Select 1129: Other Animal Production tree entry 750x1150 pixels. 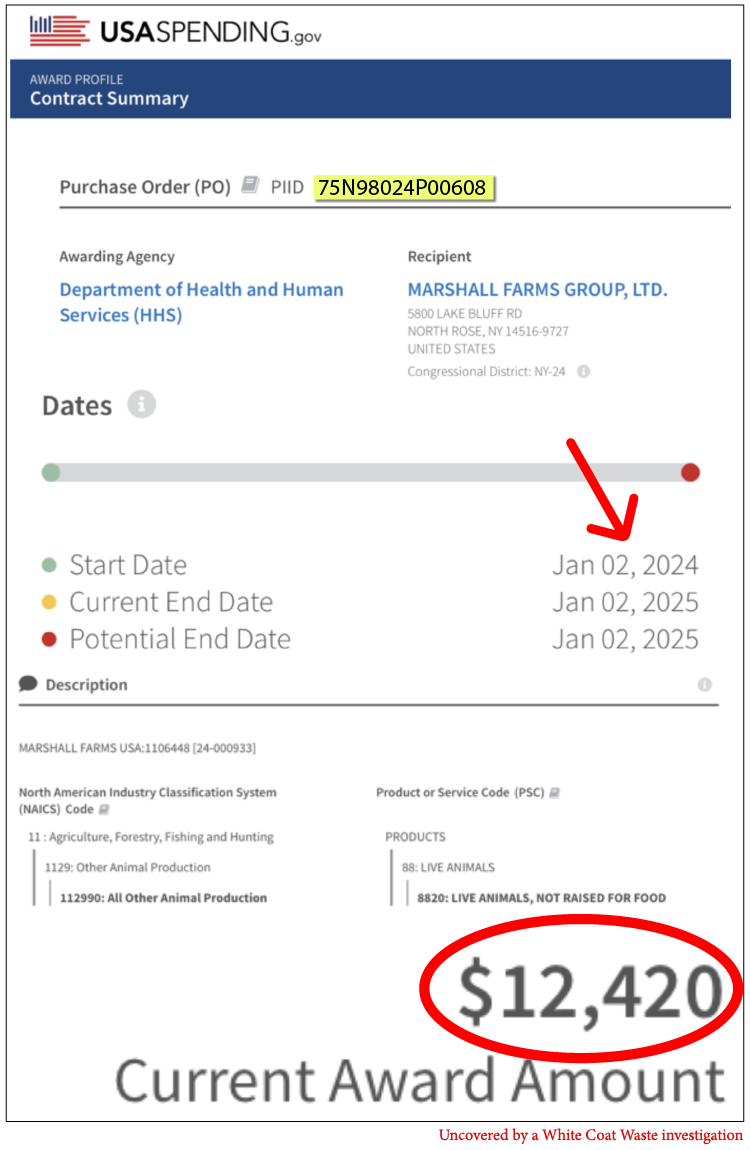coord(128,867)
